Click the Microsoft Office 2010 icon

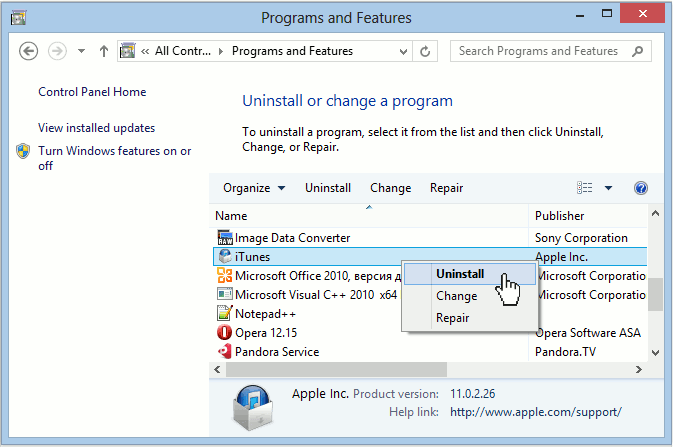(224, 275)
